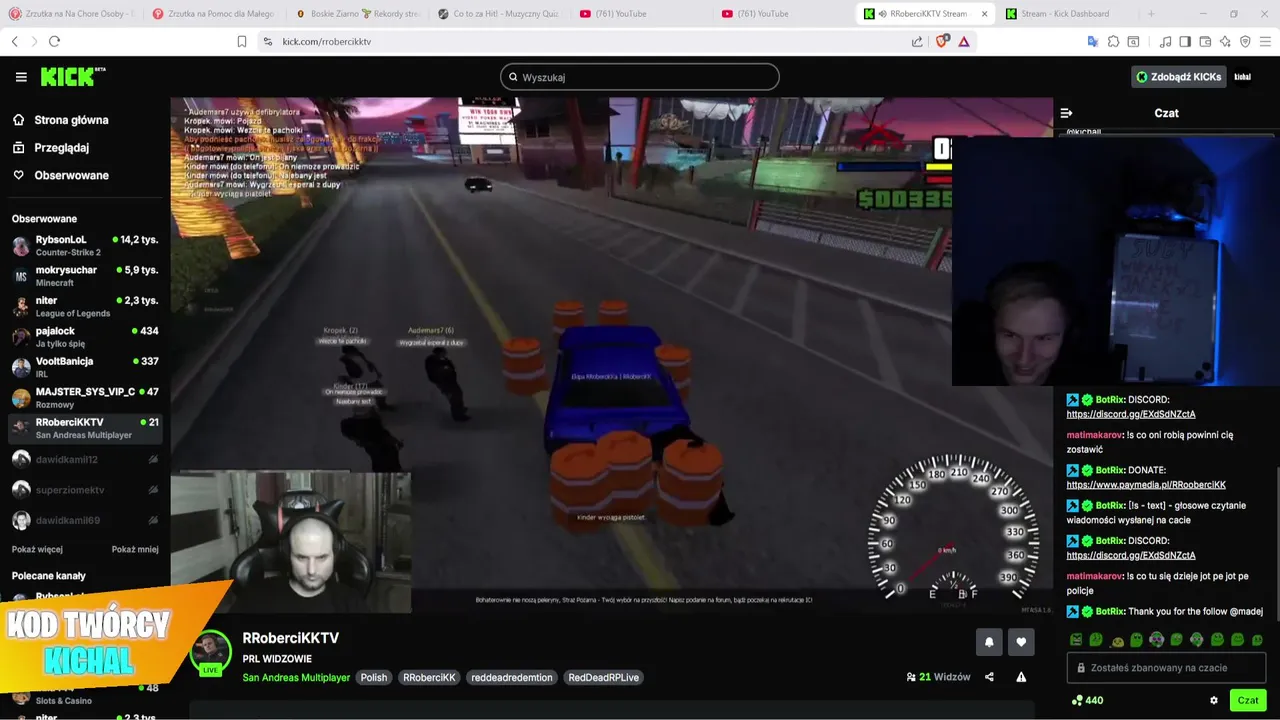Open the pajalock channel
This screenshot has height=720, width=1280.
[85, 337]
